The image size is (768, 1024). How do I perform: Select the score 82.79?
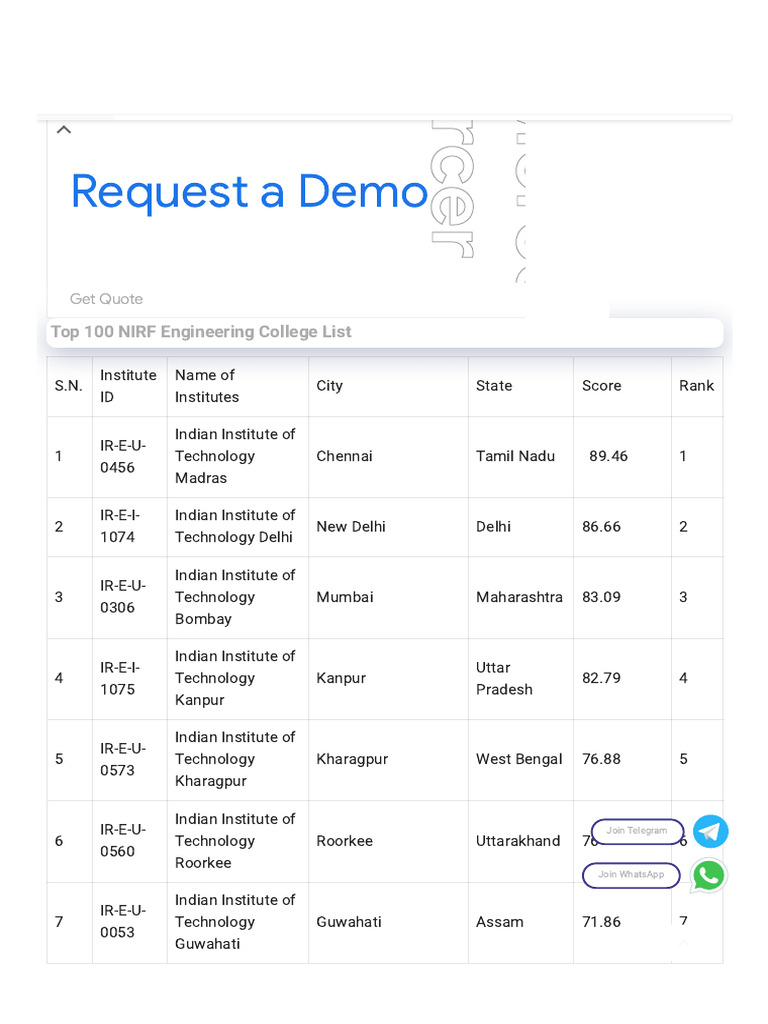(601, 679)
